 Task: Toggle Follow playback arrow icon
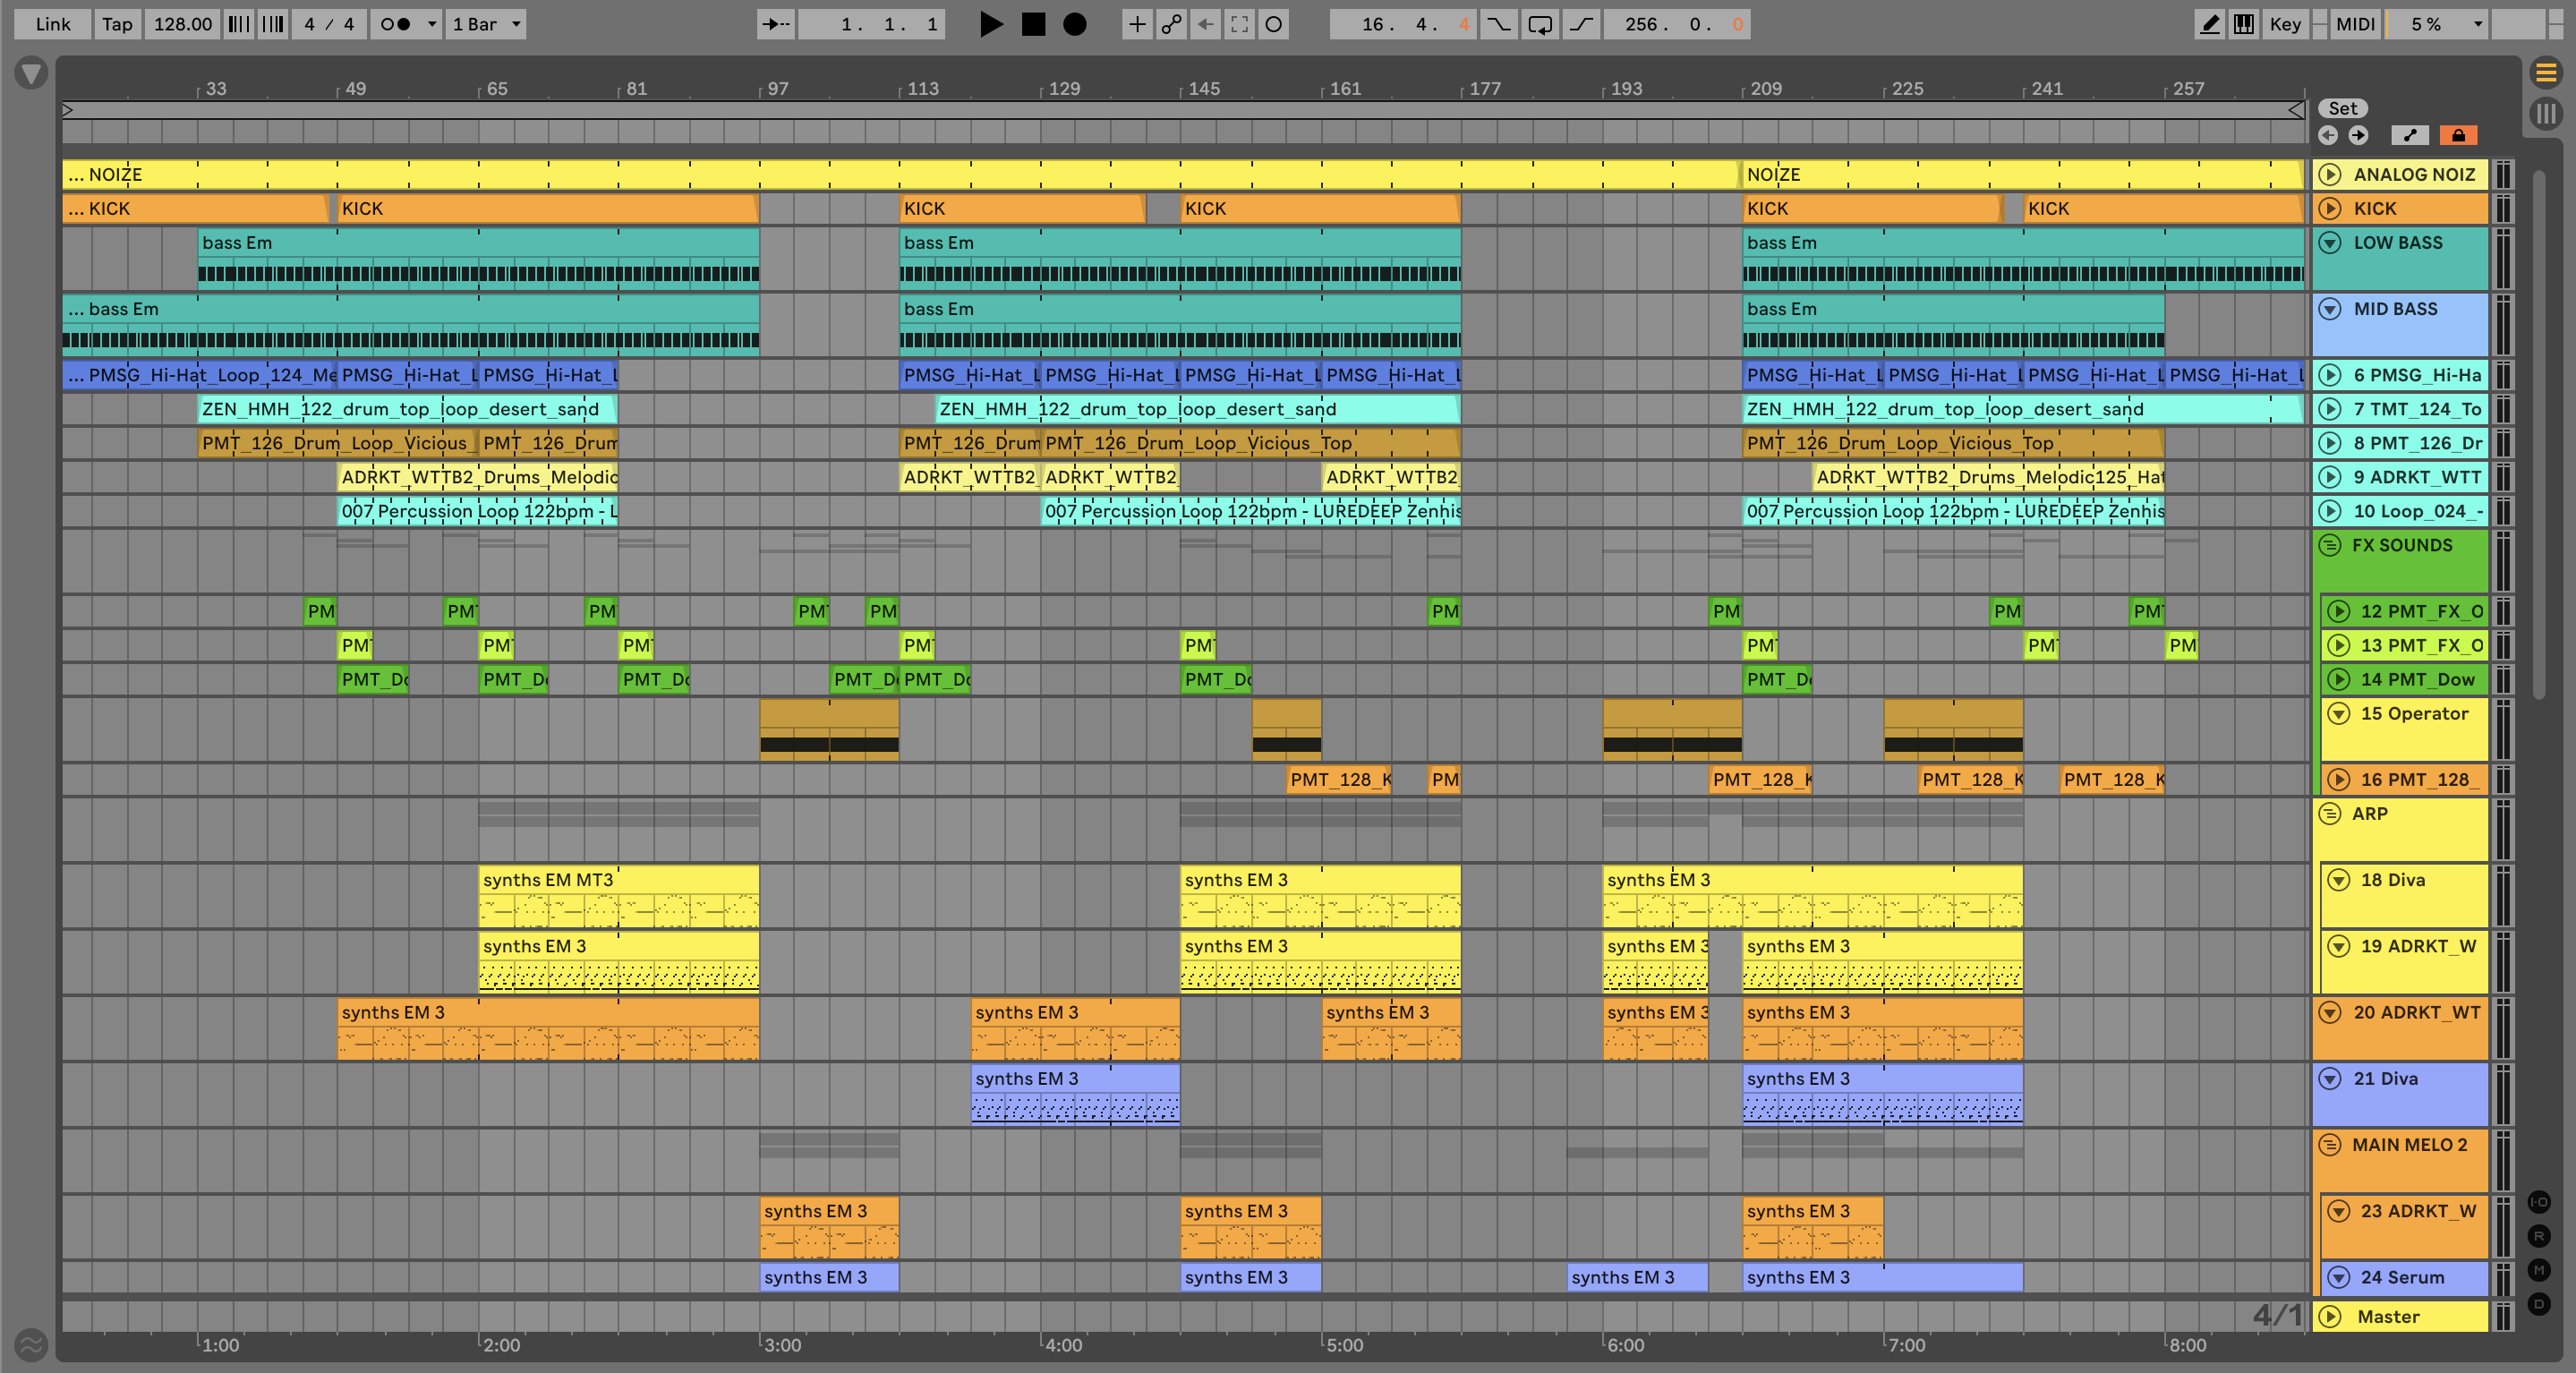(775, 24)
